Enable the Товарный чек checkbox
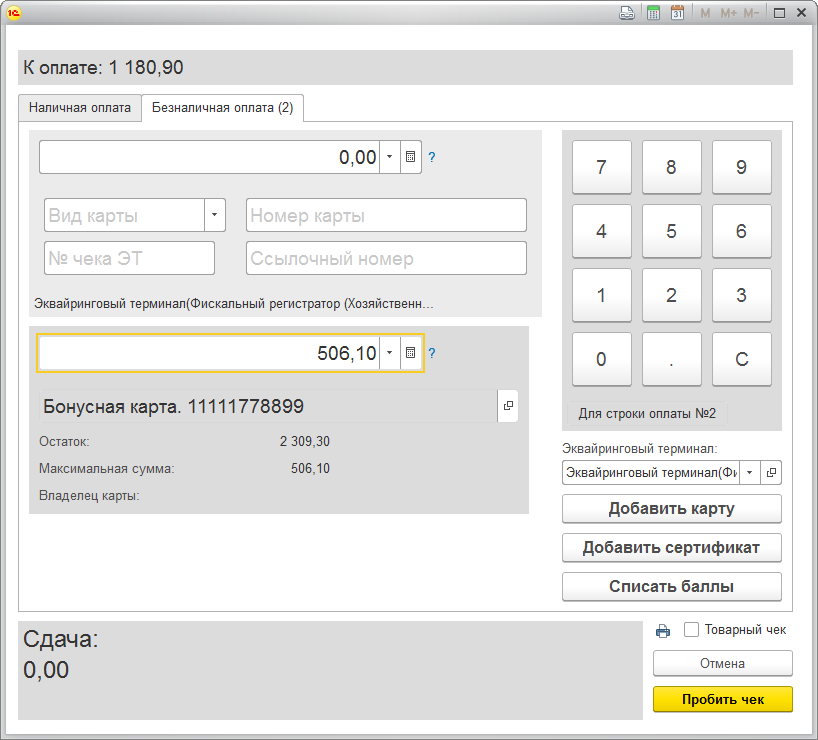This screenshot has height=740, width=818. [691, 629]
